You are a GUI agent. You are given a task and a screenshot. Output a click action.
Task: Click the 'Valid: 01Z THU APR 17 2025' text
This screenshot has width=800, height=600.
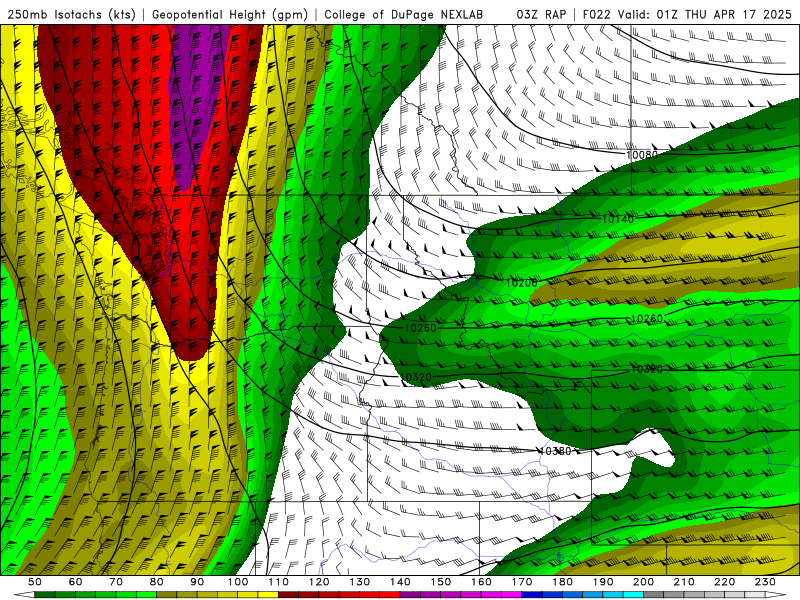(x=705, y=14)
